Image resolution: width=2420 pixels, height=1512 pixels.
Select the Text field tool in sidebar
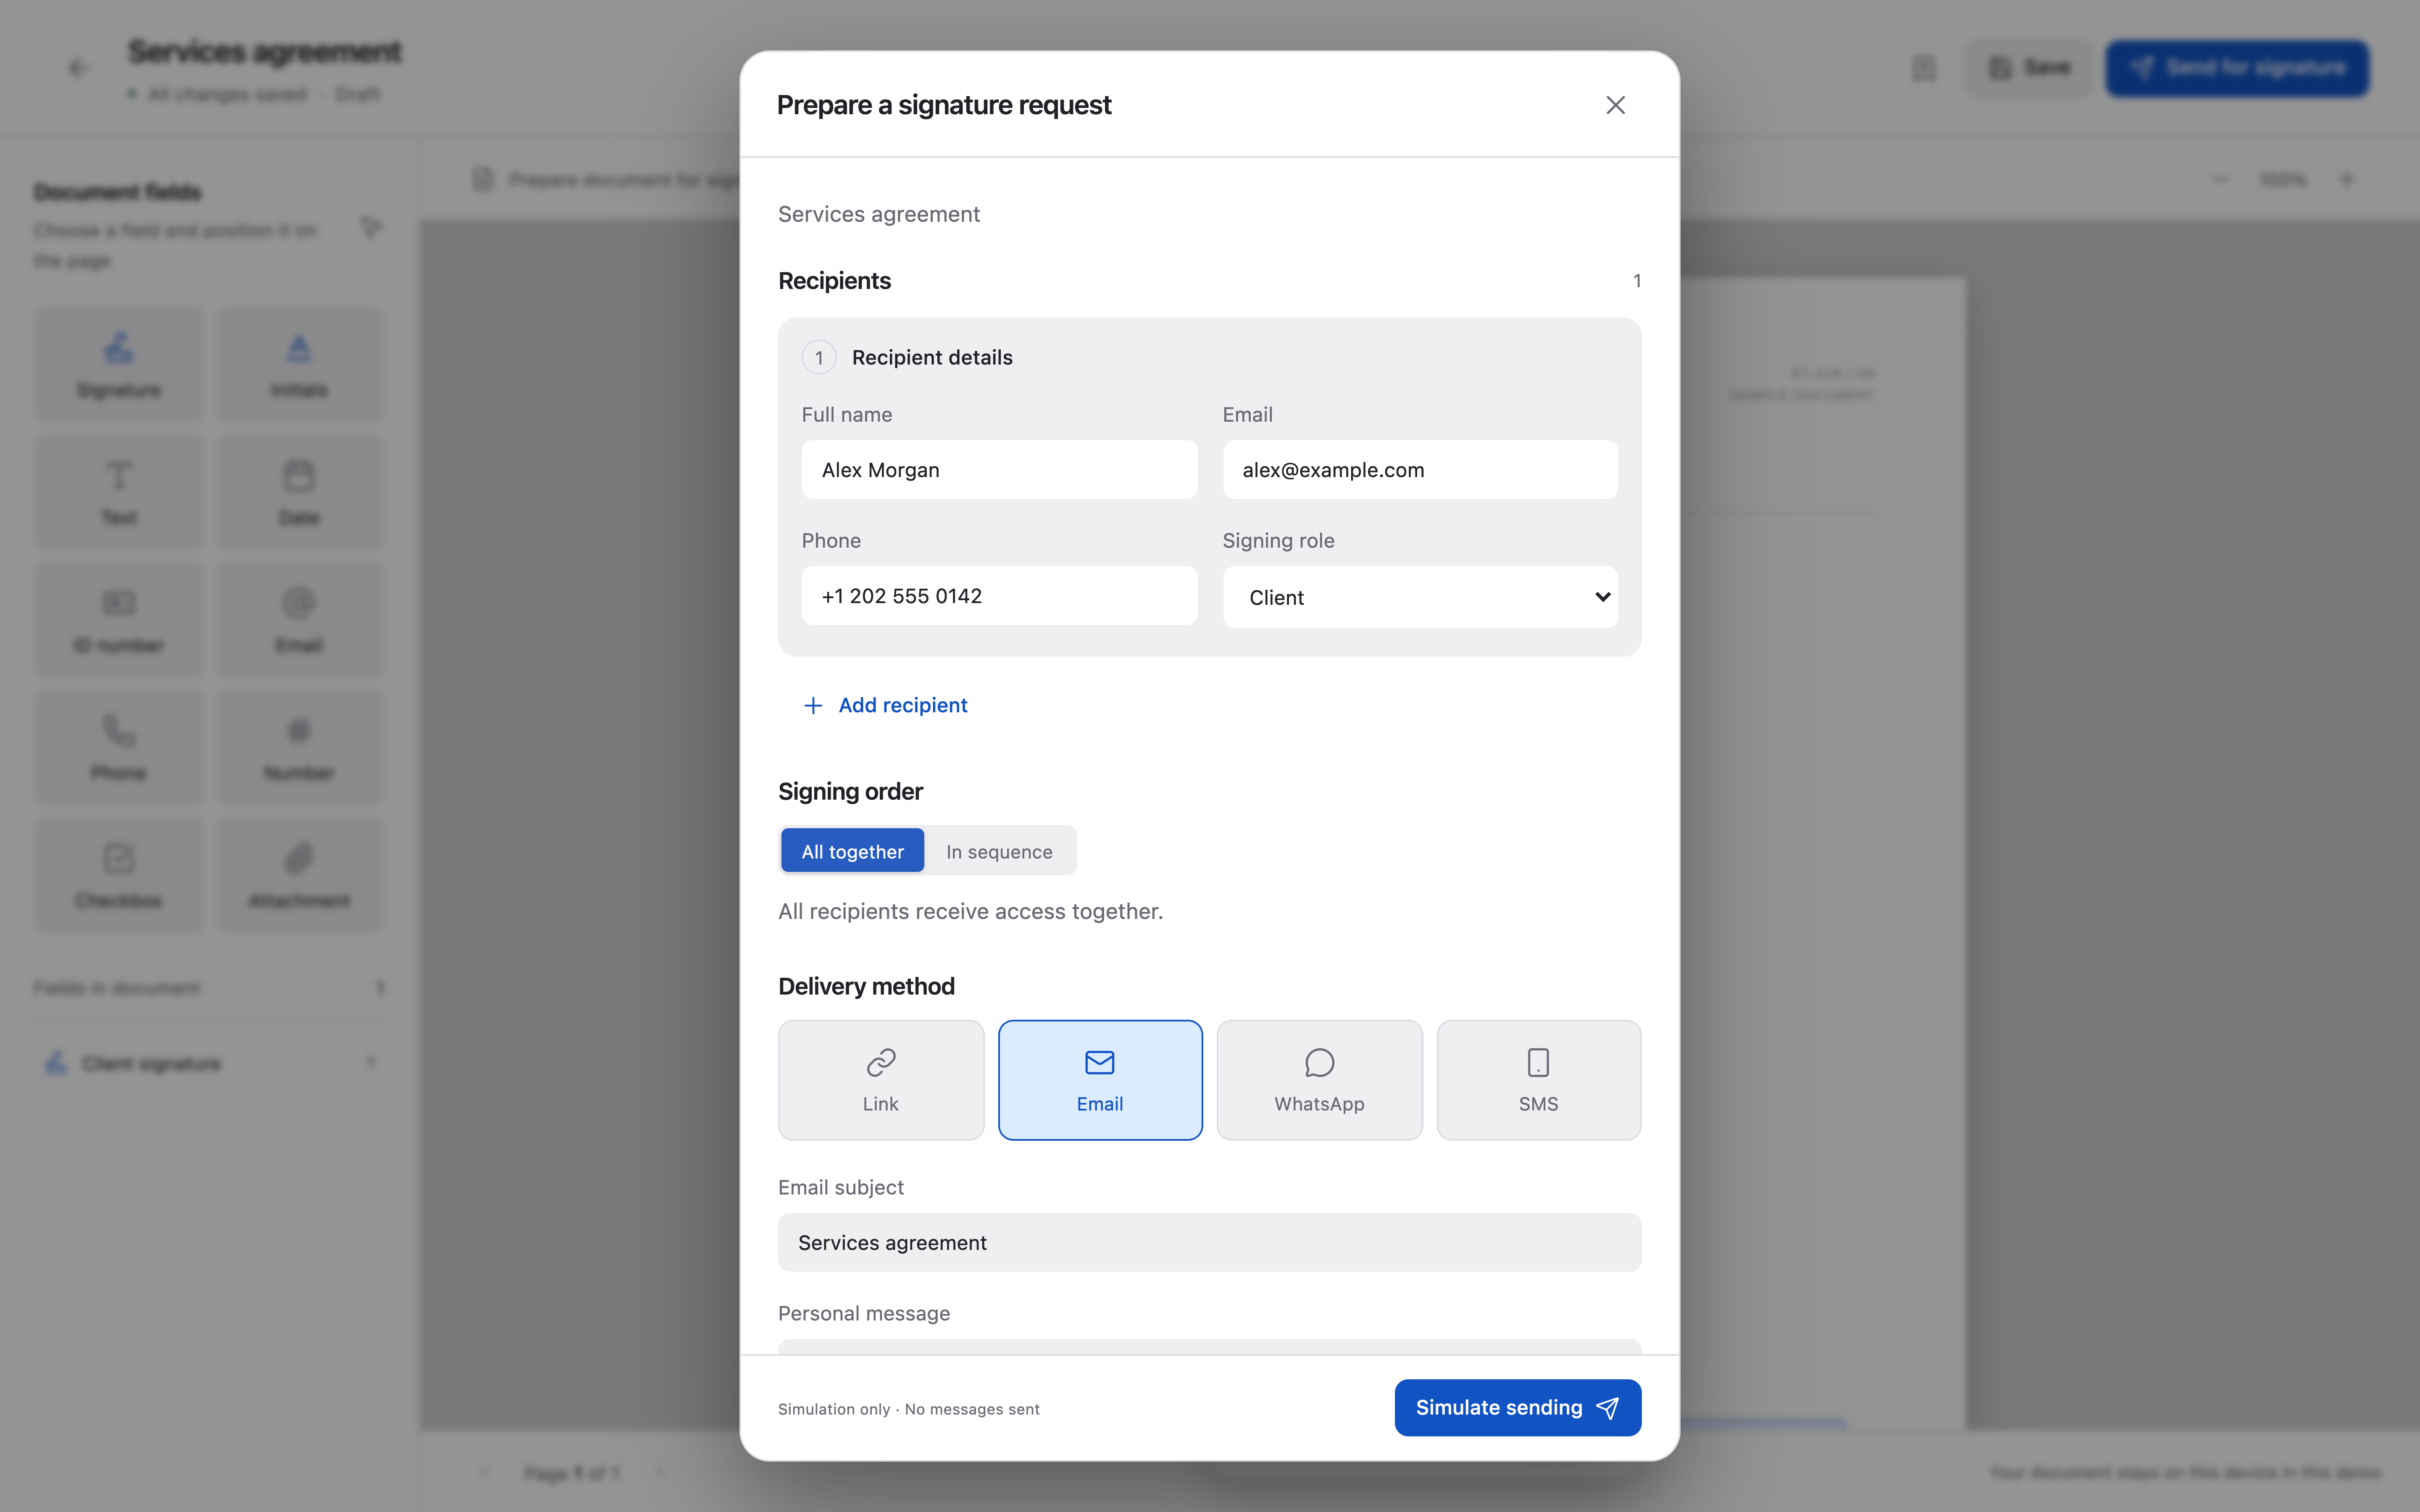click(119, 491)
